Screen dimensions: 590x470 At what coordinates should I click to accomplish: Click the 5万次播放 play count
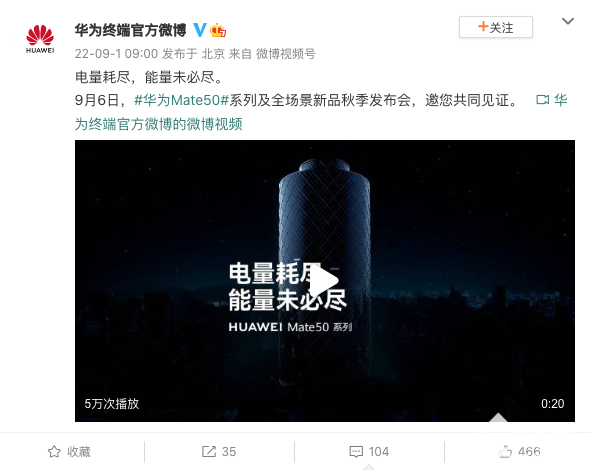pos(112,404)
